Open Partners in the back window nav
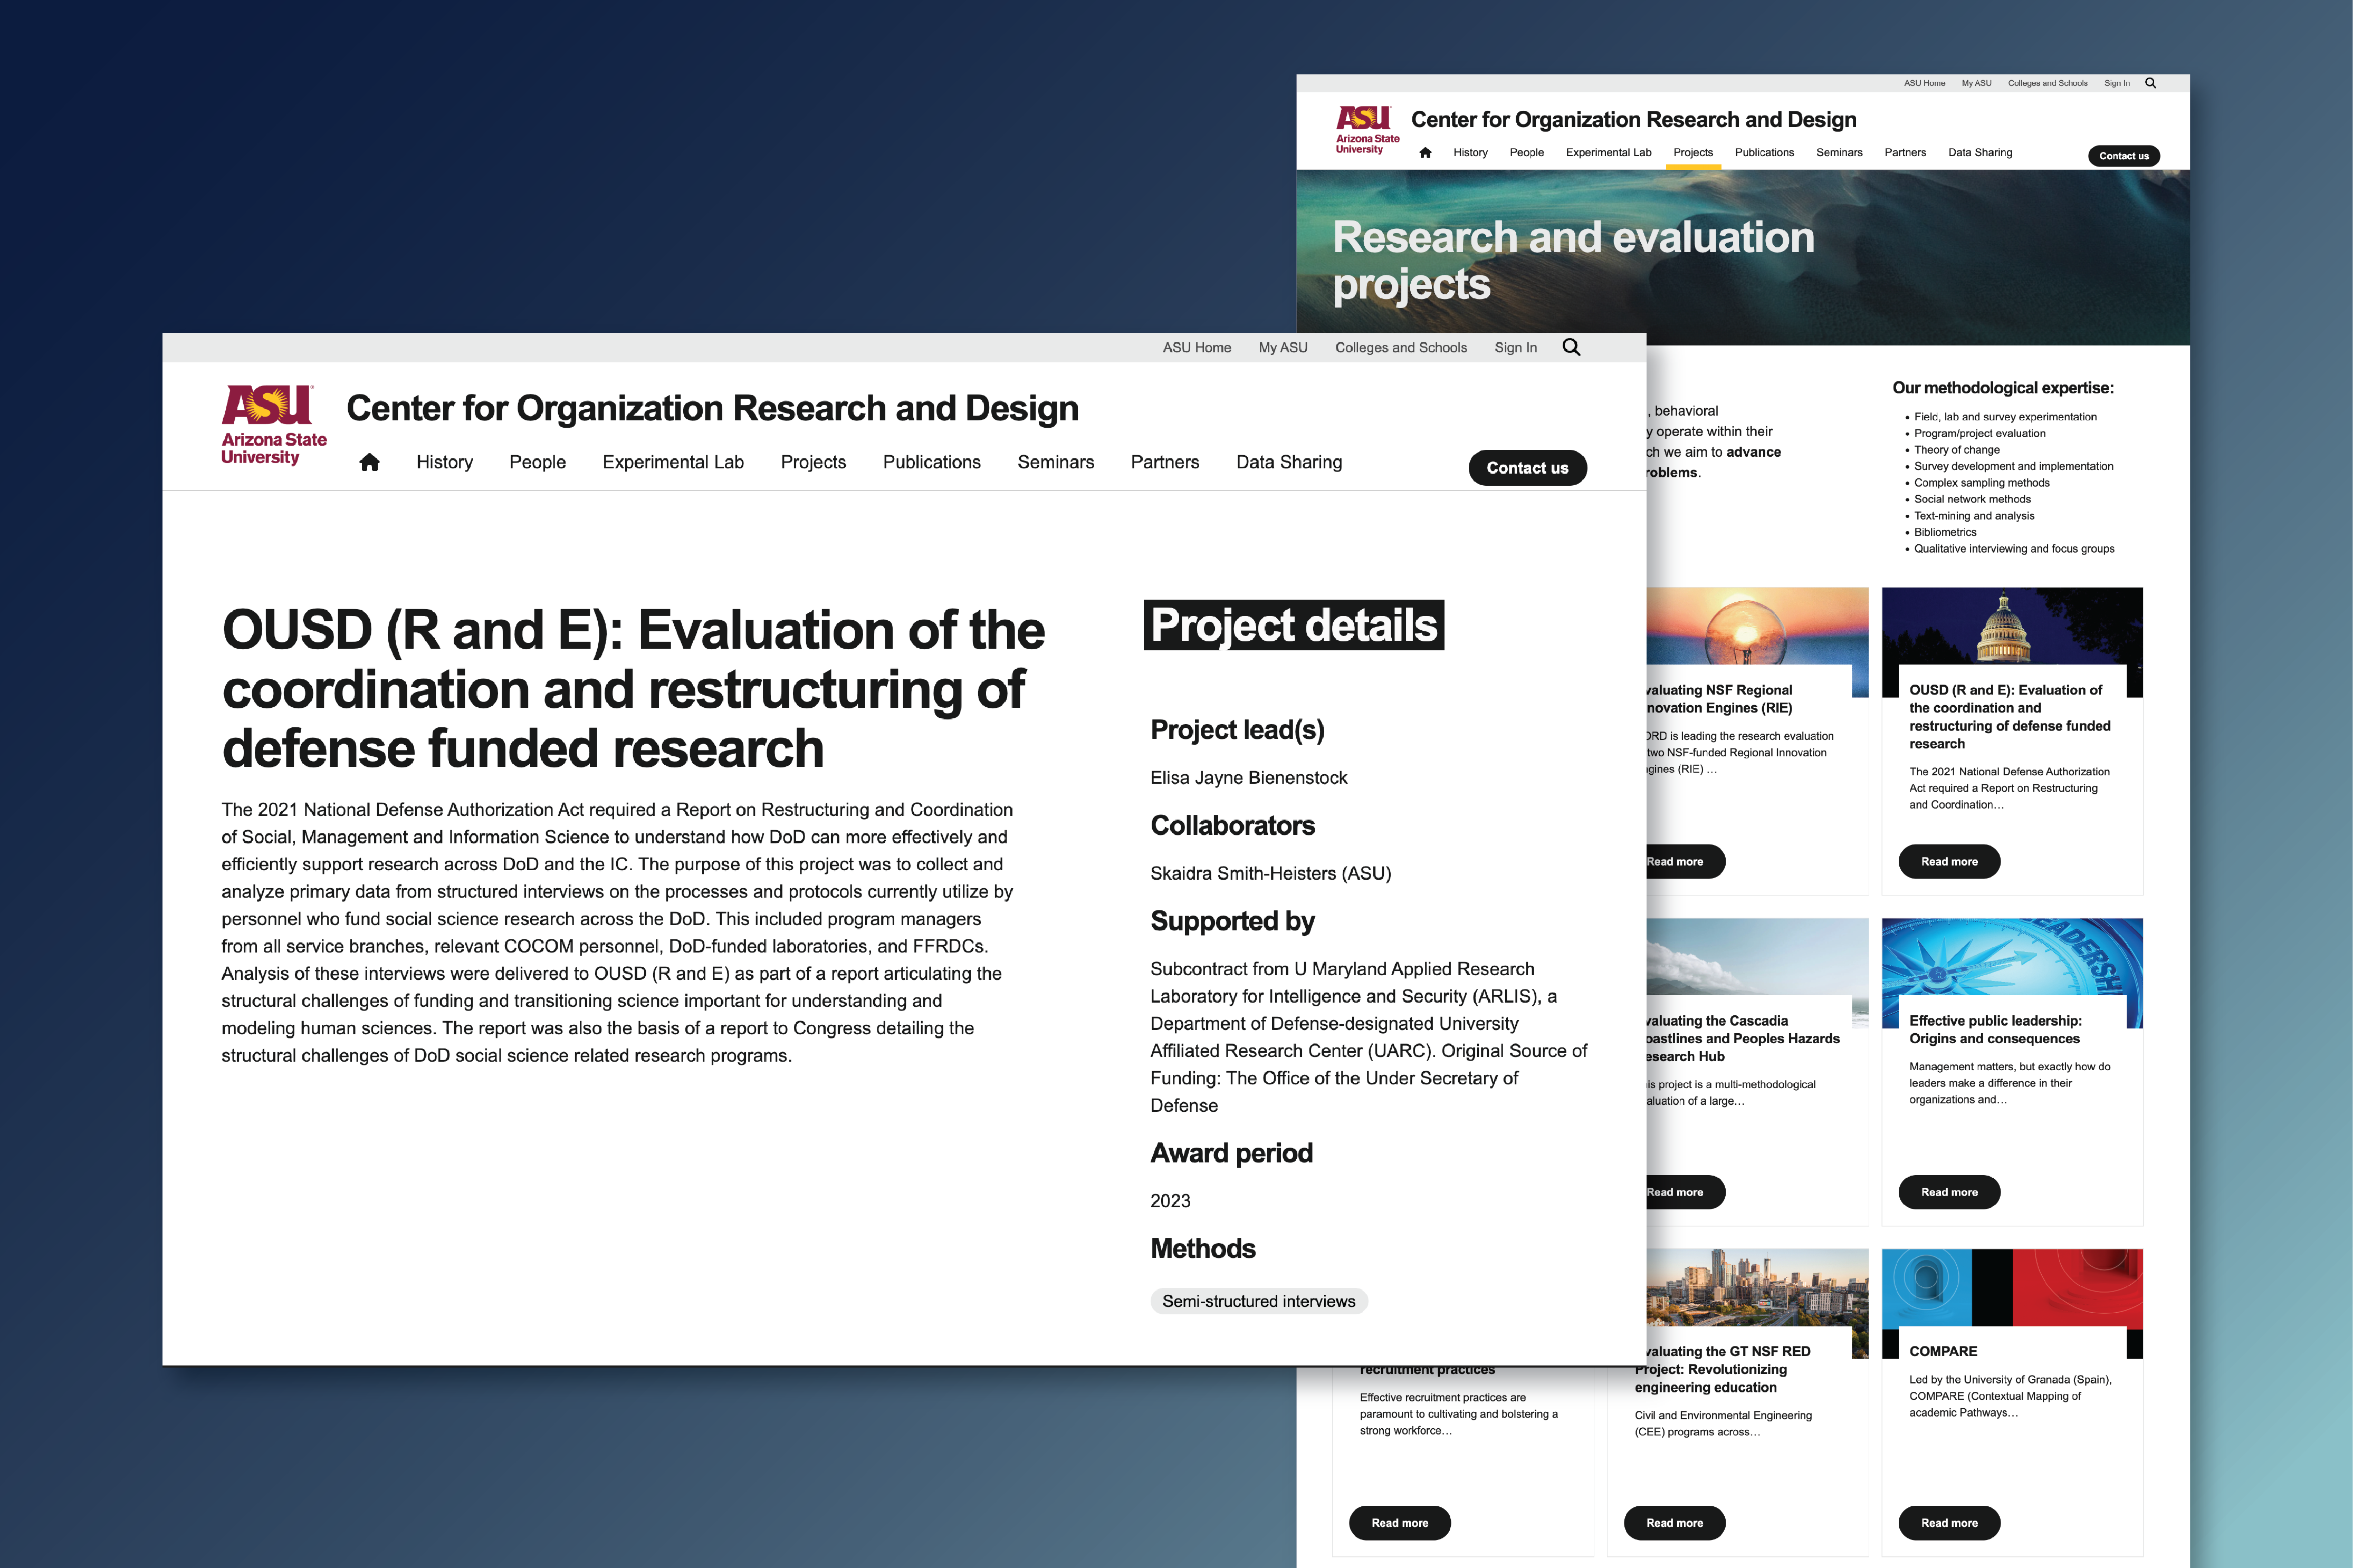The width and height of the screenshot is (2353, 1568). point(1905,152)
